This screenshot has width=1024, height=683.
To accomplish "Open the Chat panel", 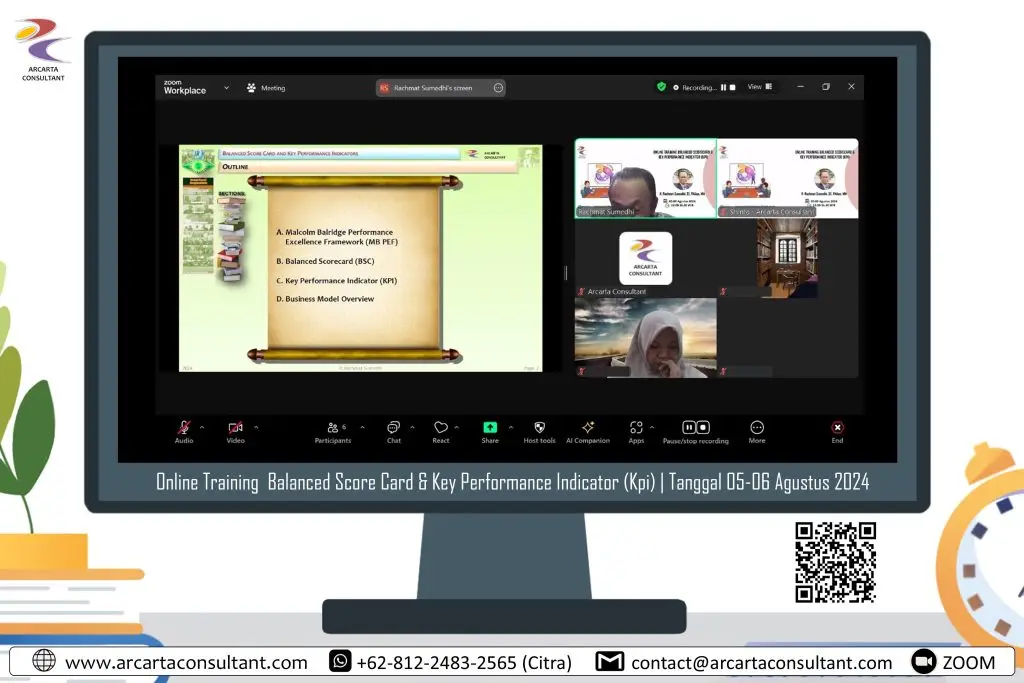I will tap(393, 427).
